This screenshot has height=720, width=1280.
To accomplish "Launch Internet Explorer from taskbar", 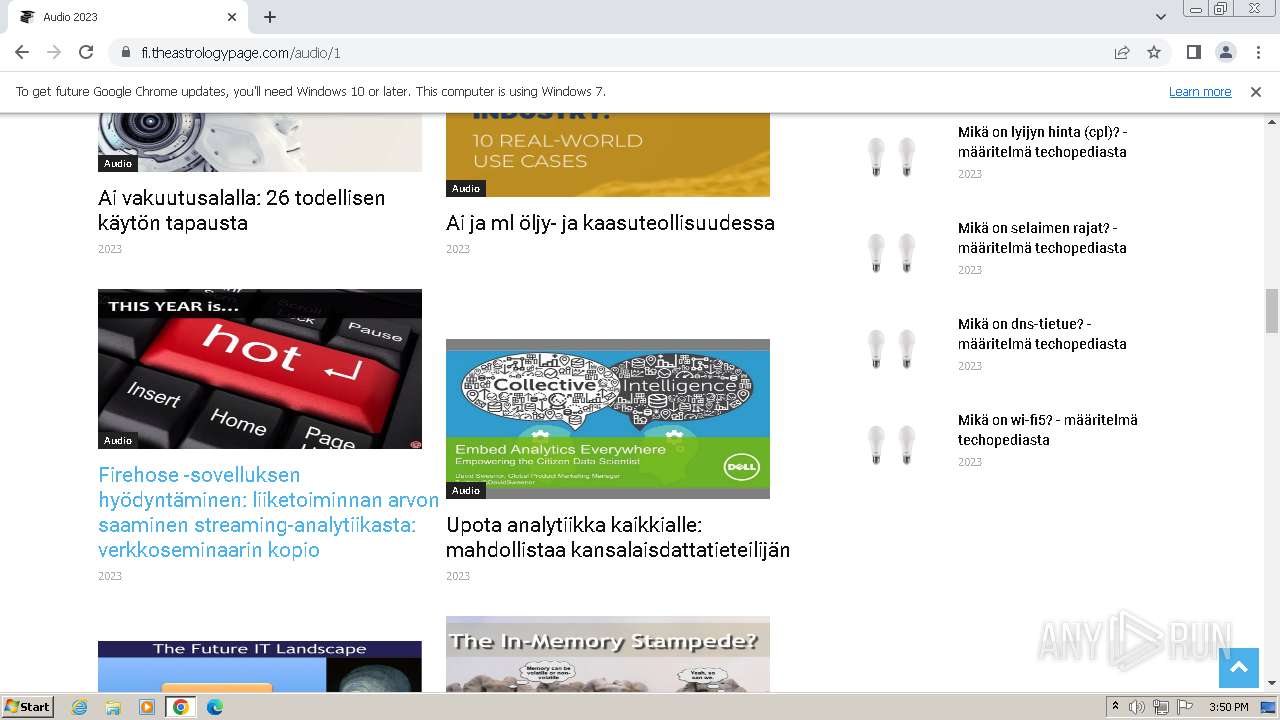I will coord(80,707).
